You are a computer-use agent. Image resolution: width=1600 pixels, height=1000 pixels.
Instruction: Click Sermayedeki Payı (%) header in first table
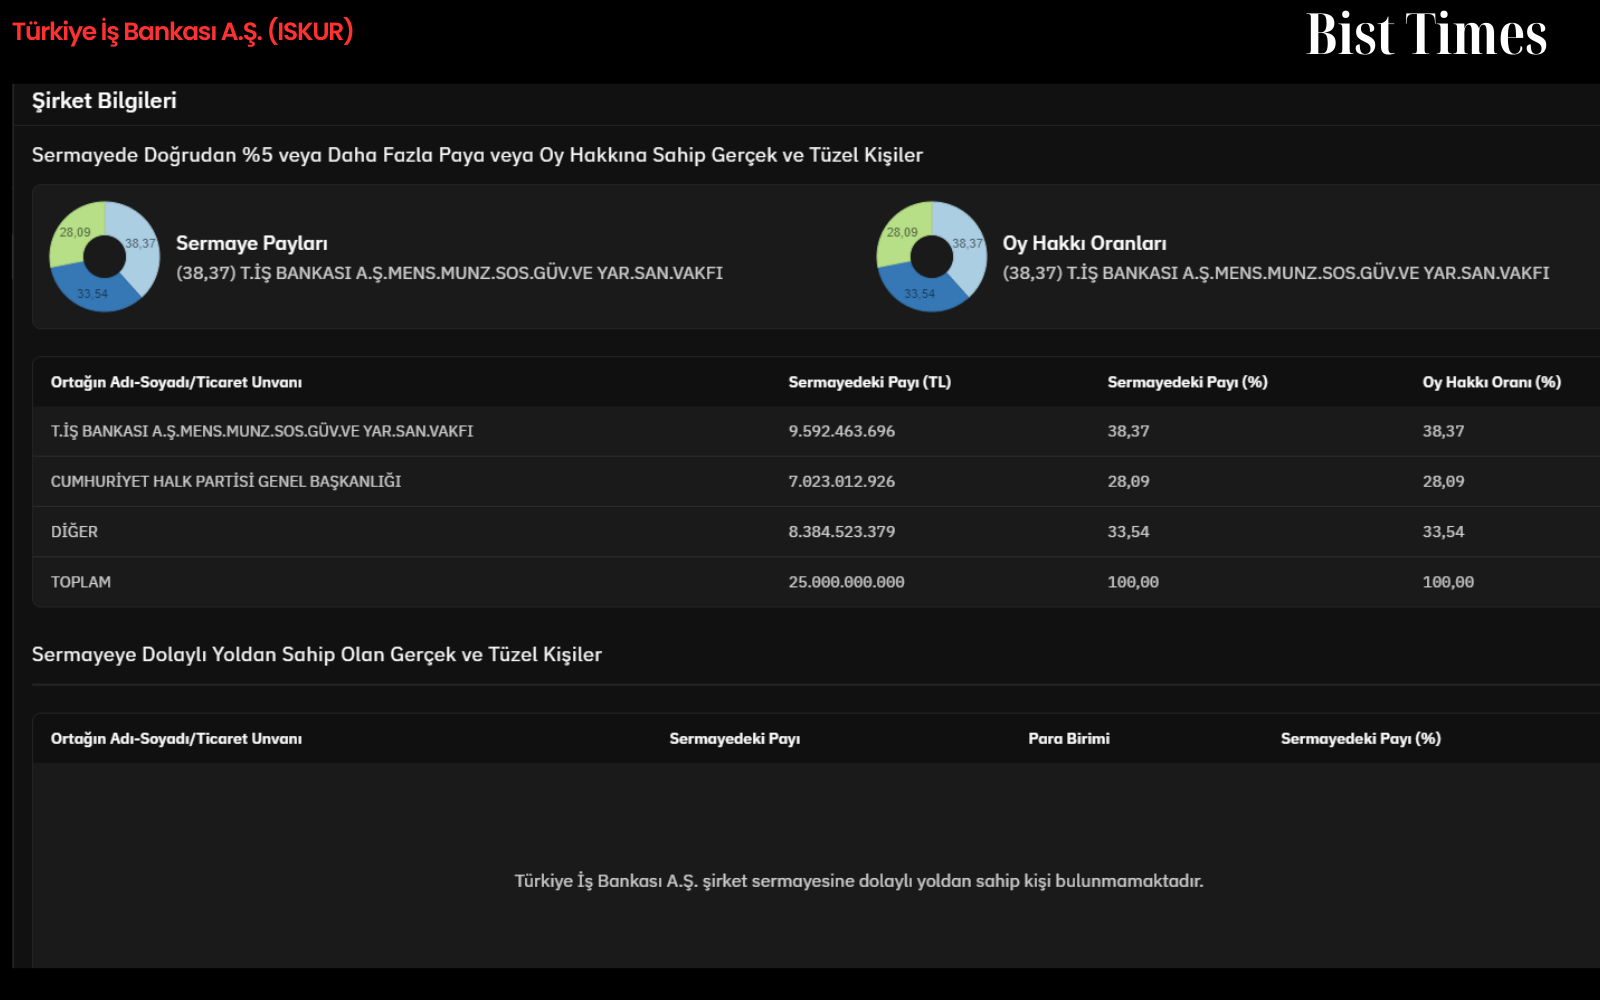[x=1188, y=382]
